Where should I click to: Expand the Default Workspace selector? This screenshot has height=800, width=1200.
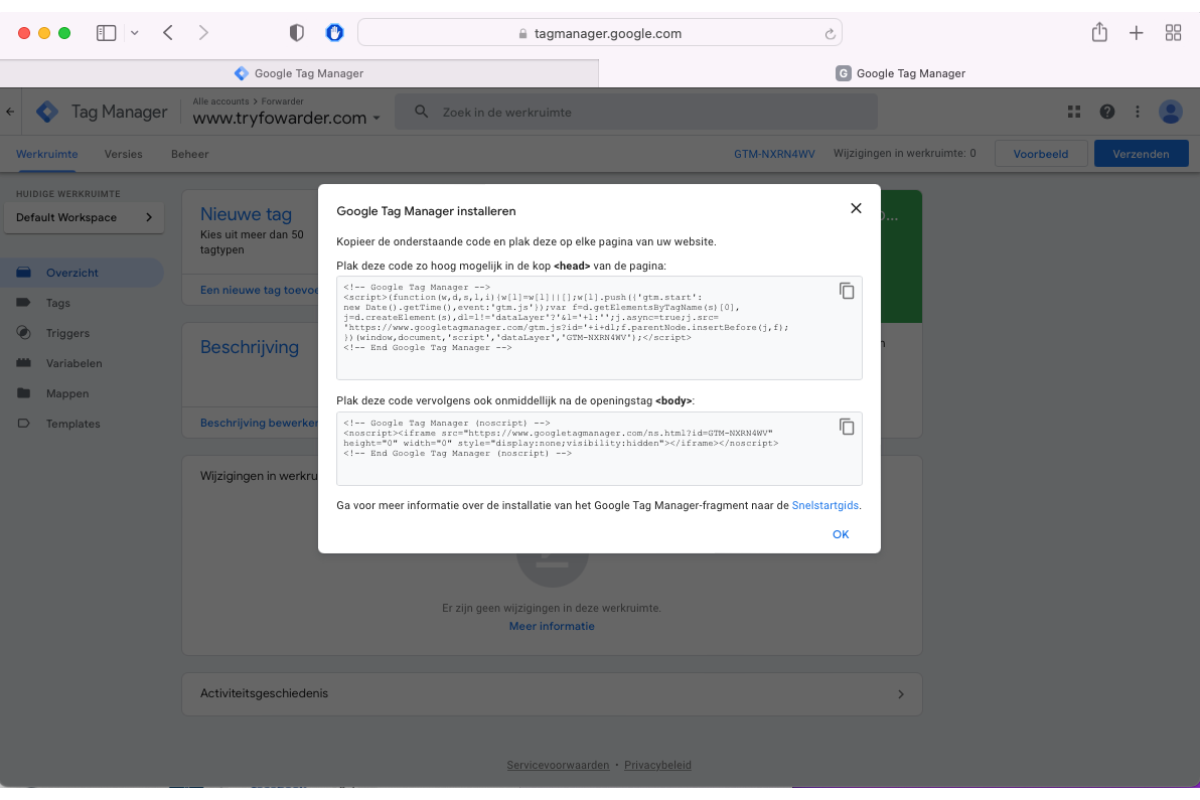click(x=84, y=217)
